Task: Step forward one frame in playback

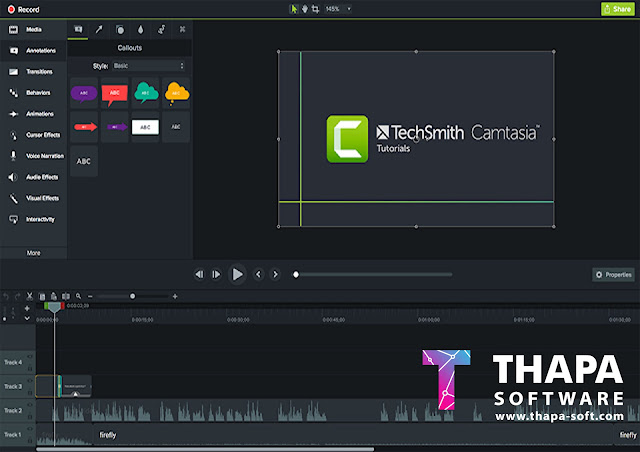Action: click(x=216, y=274)
